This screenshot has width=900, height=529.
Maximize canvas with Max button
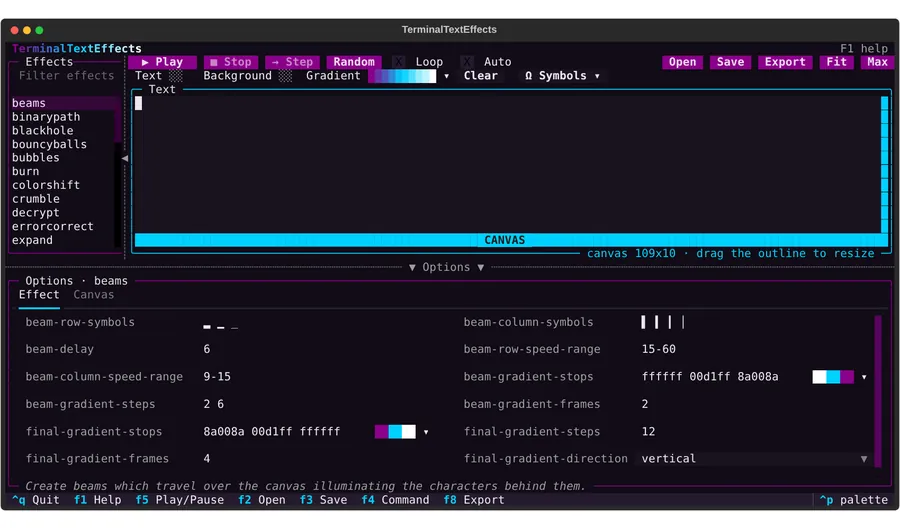tap(877, 62)
